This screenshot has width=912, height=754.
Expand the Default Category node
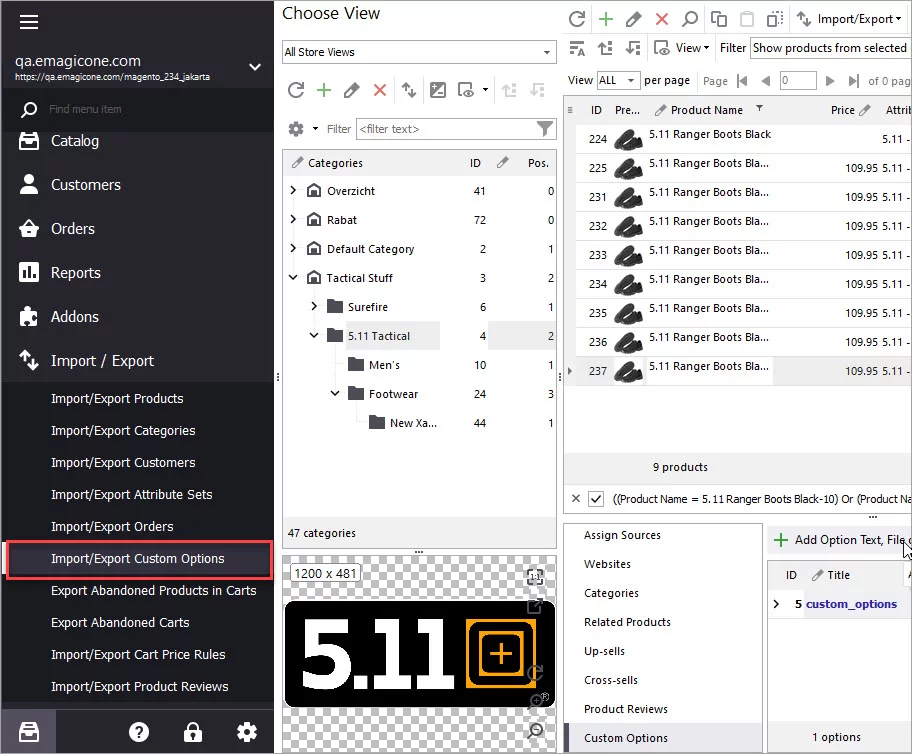click(293, 248)
